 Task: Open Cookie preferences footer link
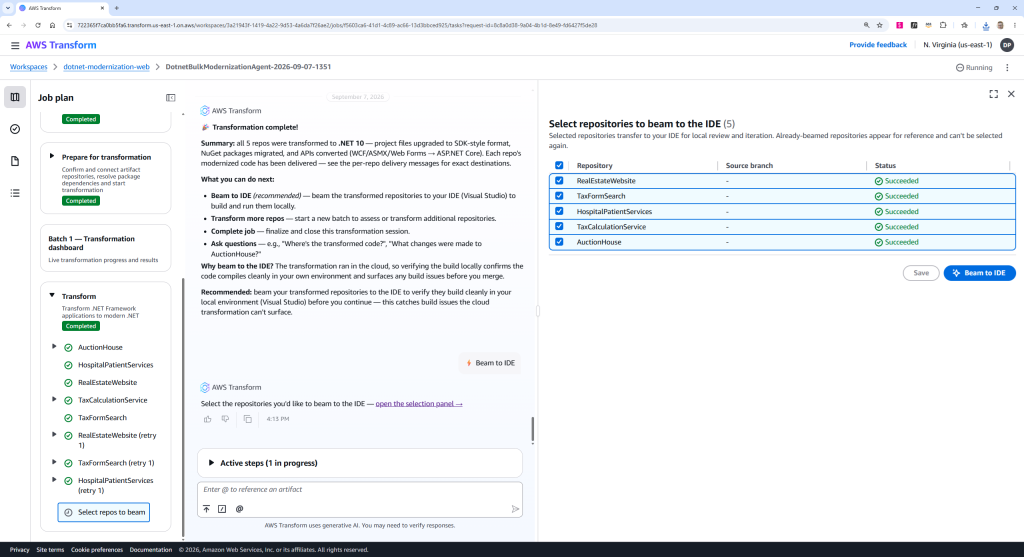(97, 550)
